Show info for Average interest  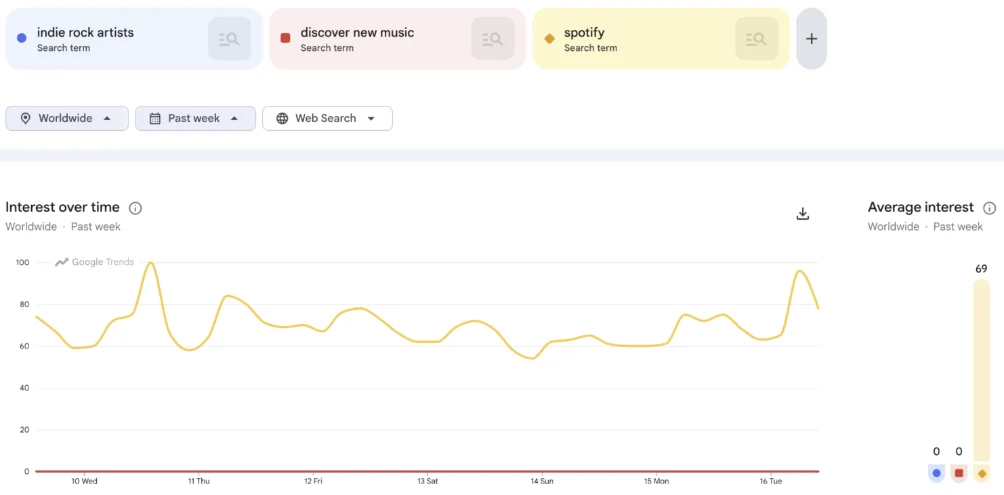pyautogui.click(x=989, y=208)
